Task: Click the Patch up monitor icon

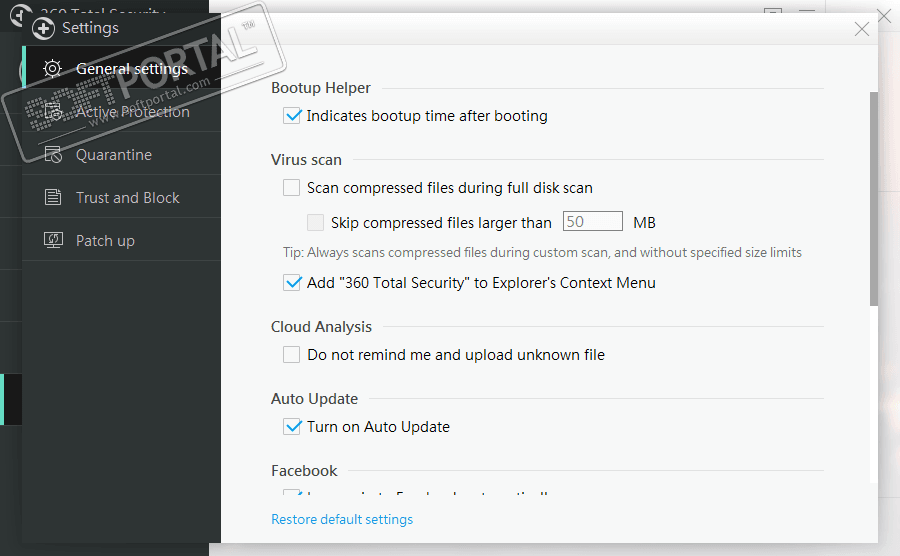Action: click(x=53, y=241)
